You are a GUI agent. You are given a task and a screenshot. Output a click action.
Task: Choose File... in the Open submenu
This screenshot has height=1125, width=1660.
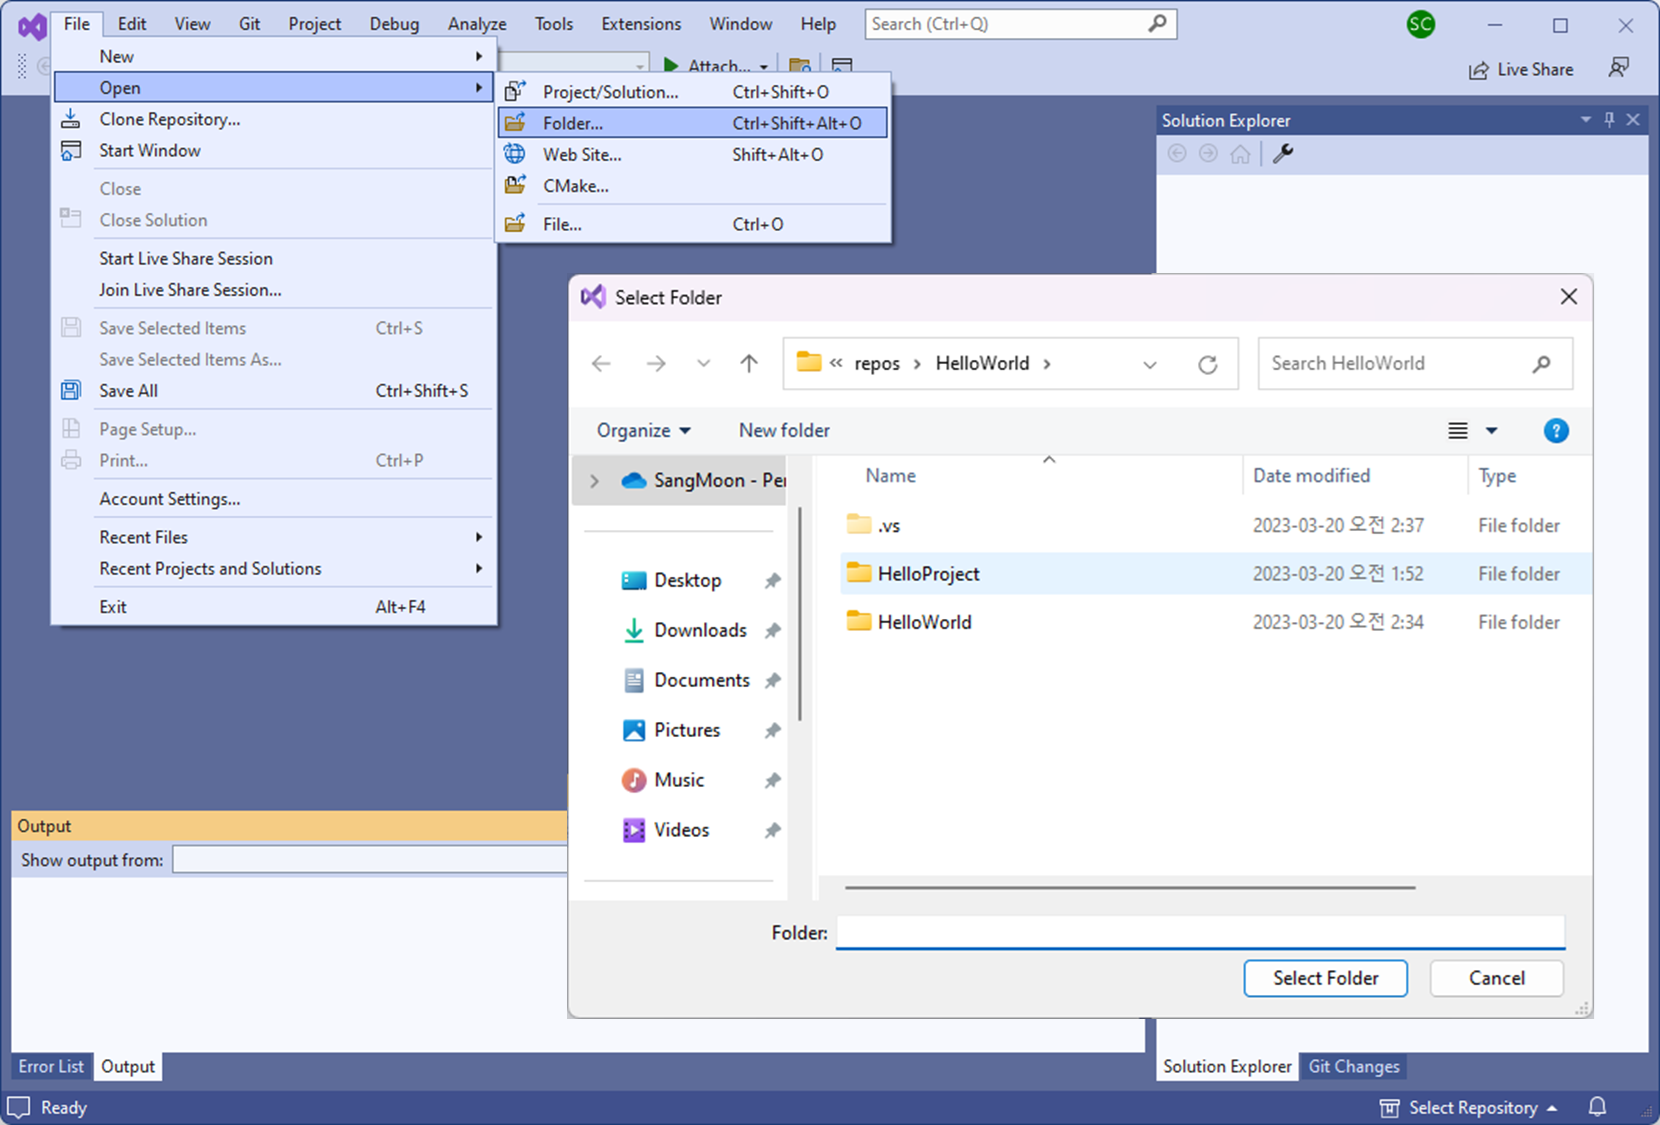pos(692,224)
